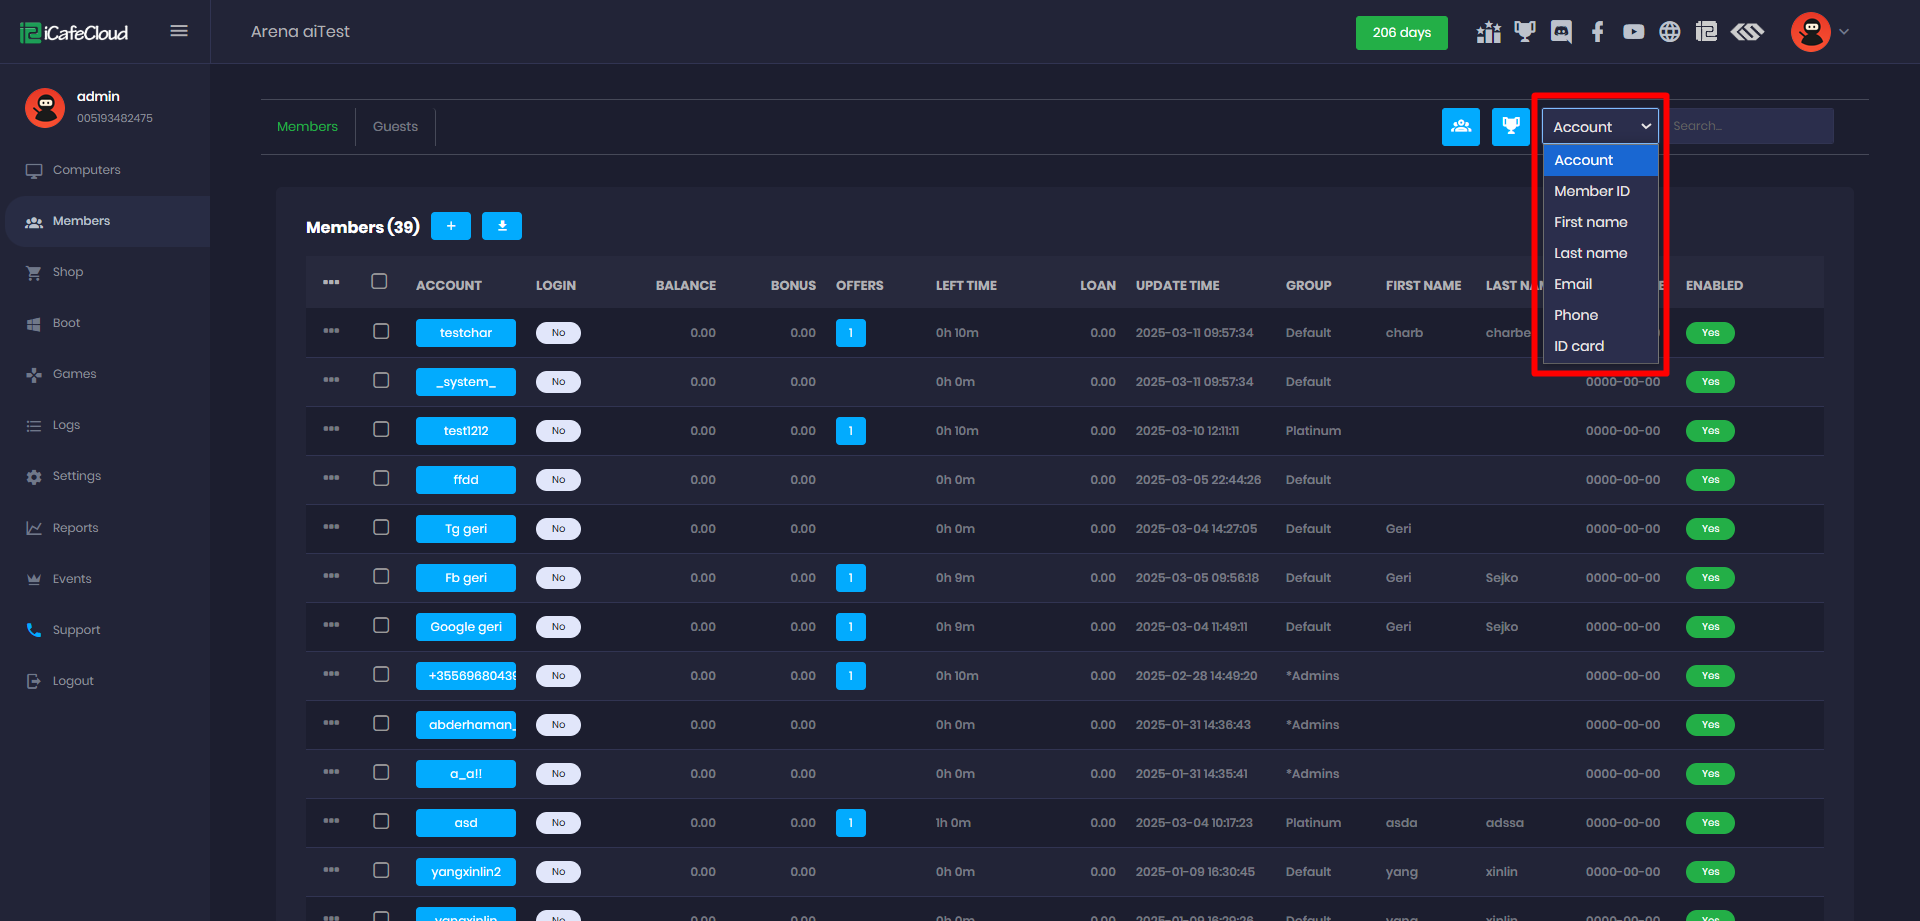Open Reports in the sidebar
This screenshot has width=1920, height=921.
coord(75,528)
